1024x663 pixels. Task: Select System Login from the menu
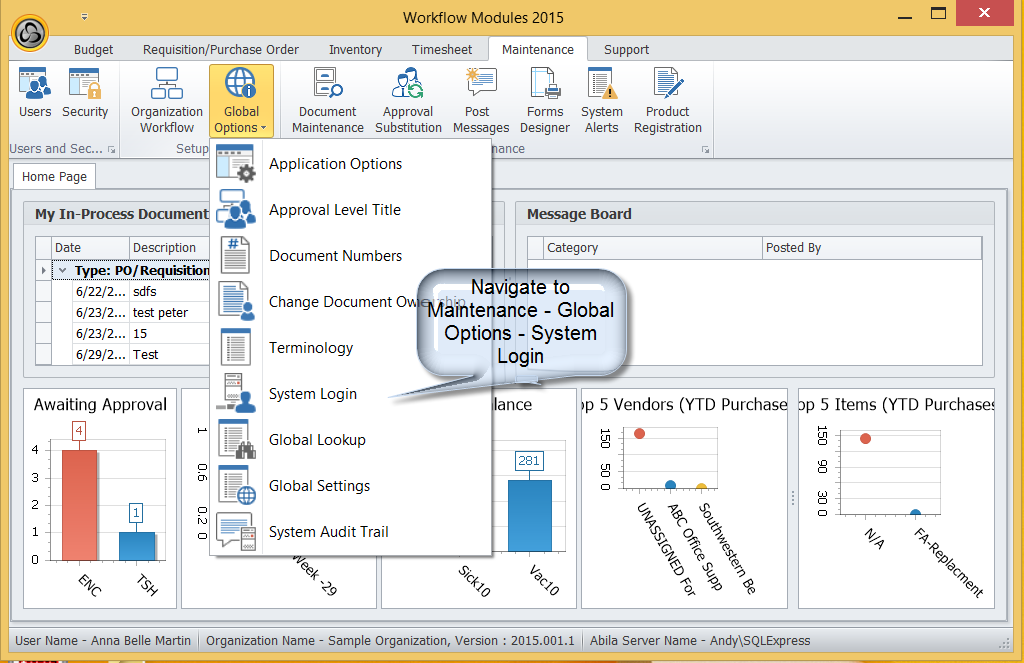[x=312, y=394]
